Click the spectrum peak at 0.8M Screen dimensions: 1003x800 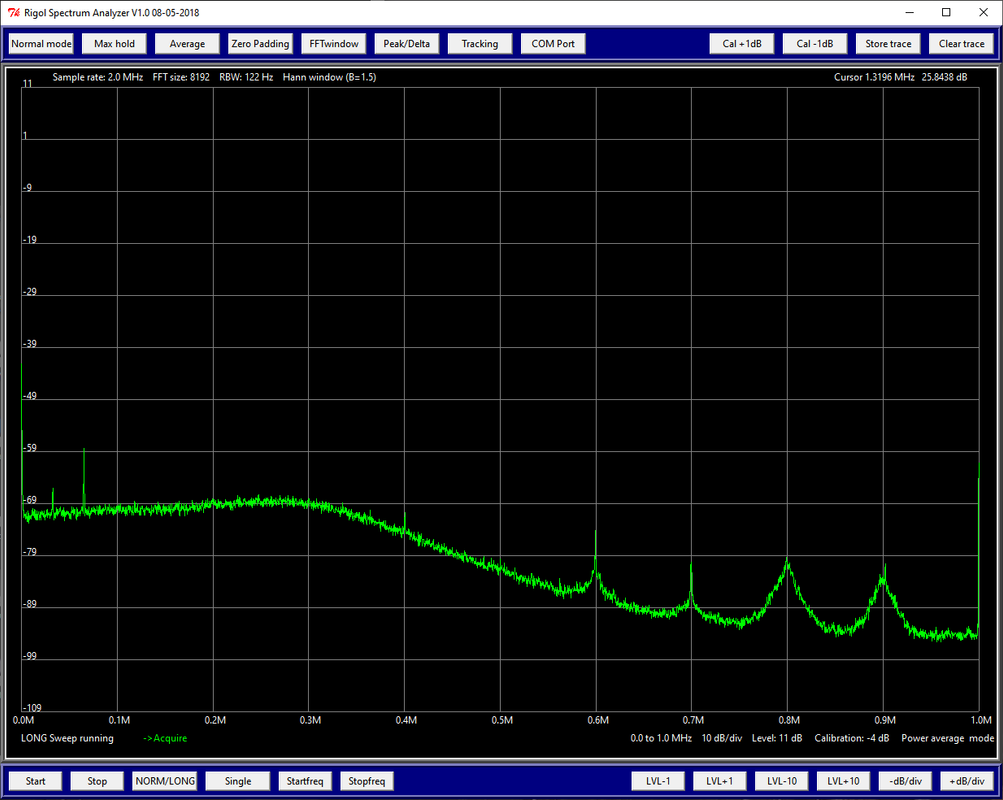787,561
